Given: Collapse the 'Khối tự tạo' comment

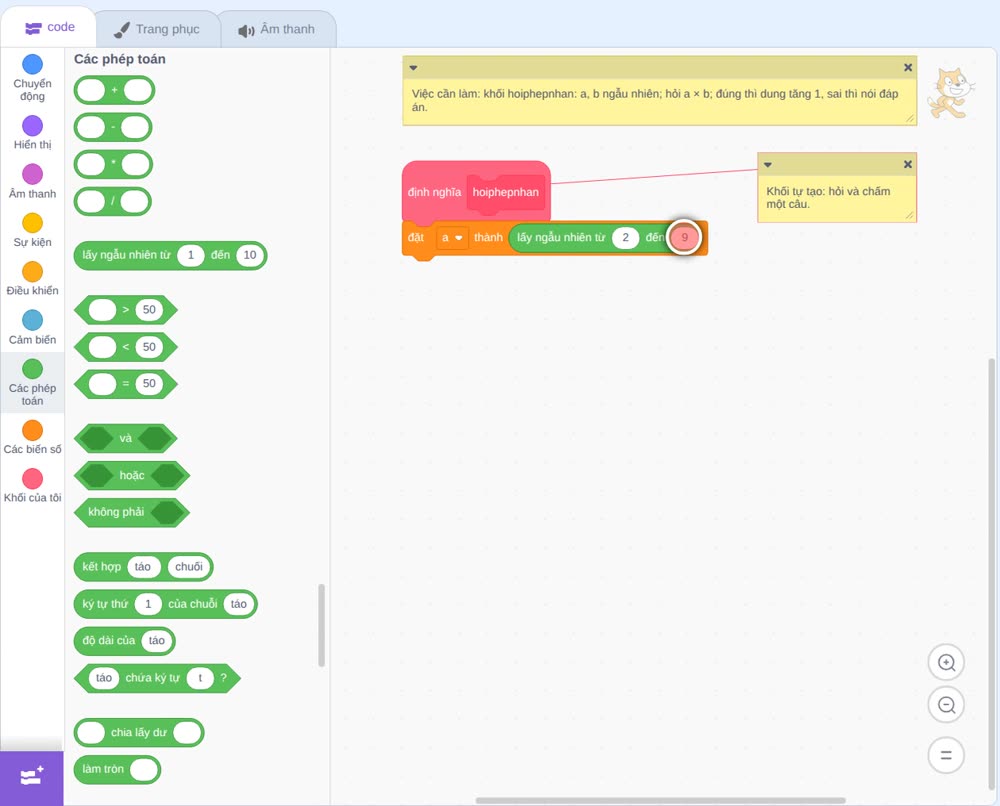Looking at the screenshot, I should coord(768,165).
